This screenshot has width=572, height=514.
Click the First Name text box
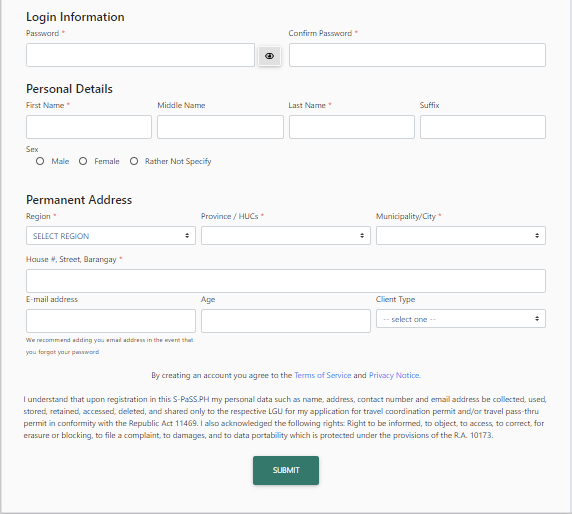tap(89, 127)
